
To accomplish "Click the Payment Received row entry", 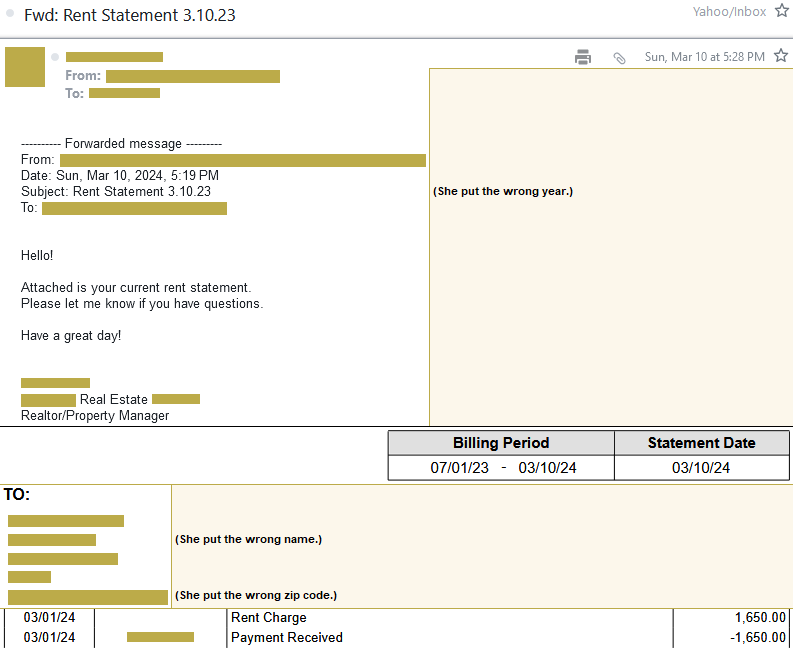I will tap(286, 637).
